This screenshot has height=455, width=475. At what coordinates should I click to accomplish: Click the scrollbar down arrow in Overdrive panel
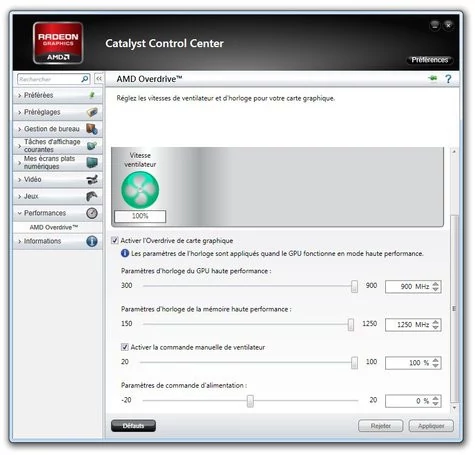(x=454, y=408)
